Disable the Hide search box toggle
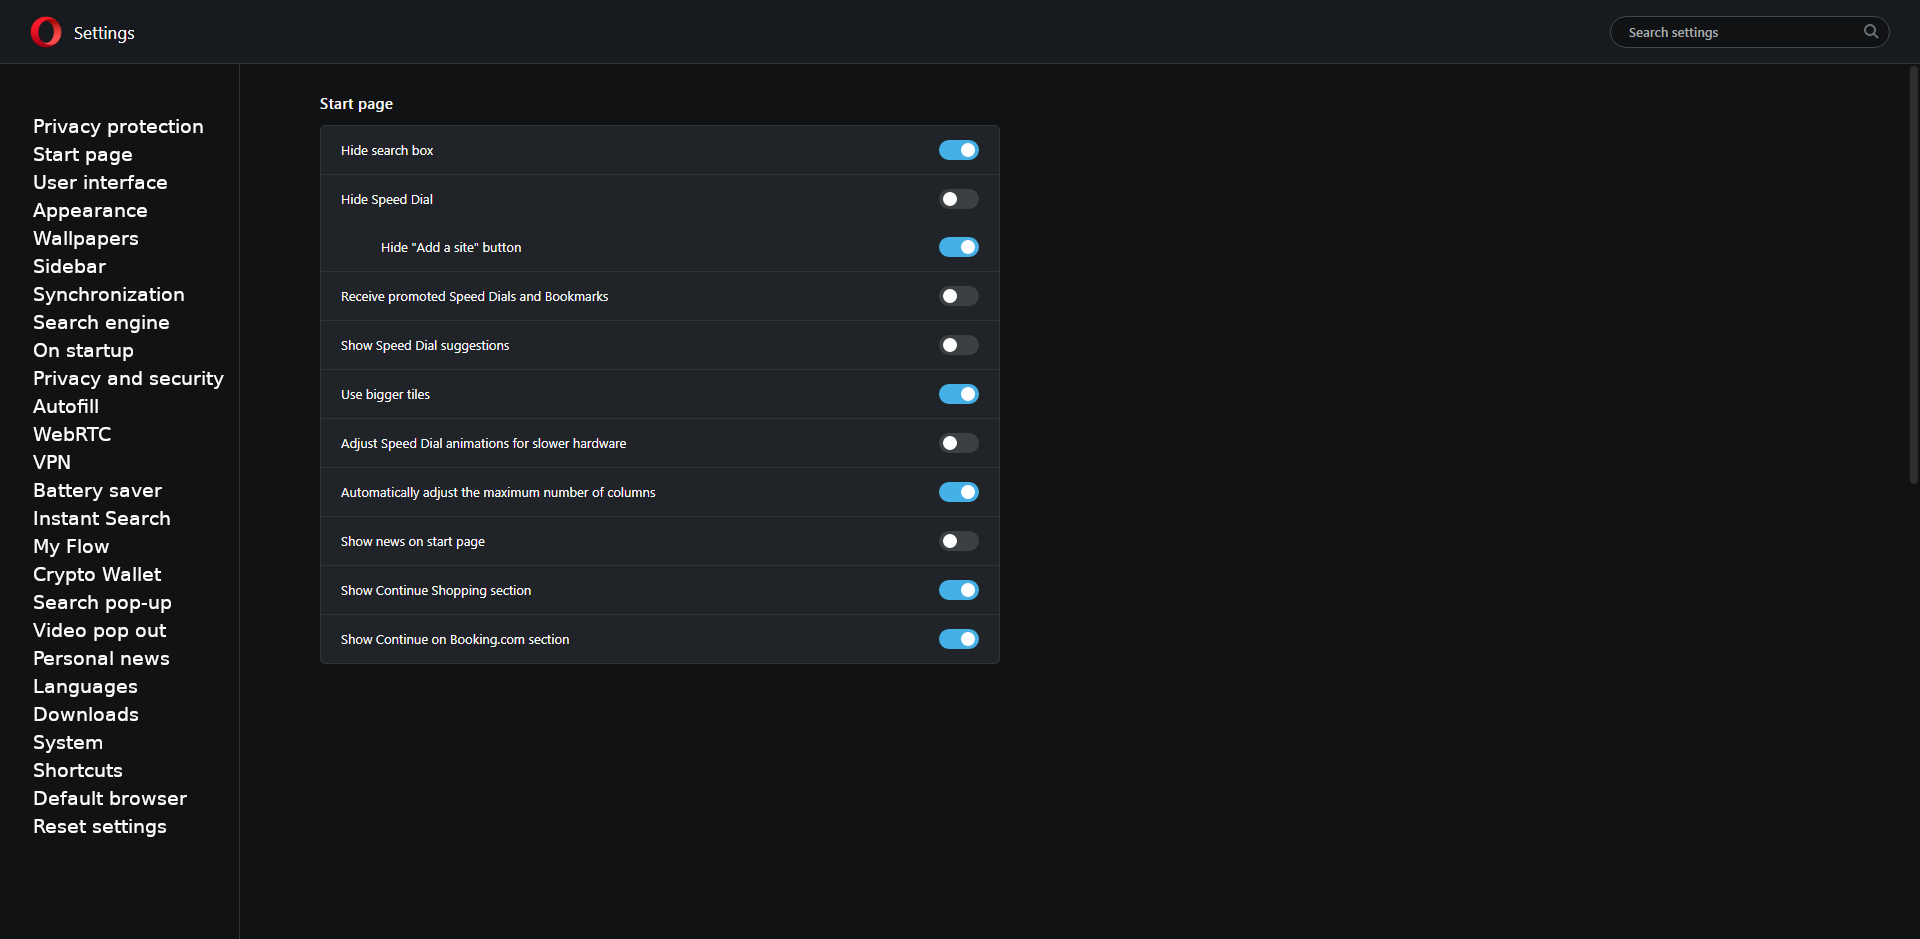1920x939 pixels. pyautogui.click(x=958, y=150)
